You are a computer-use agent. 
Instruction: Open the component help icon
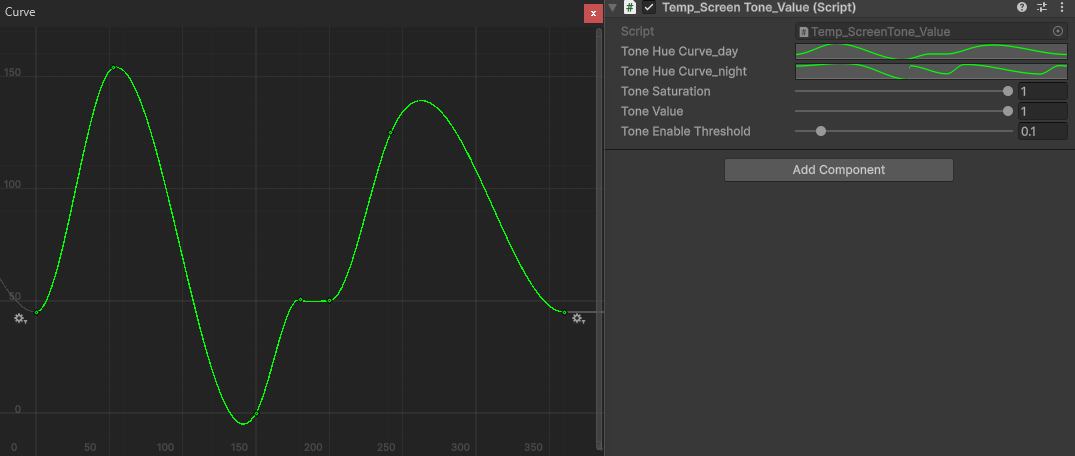coord(1022,8)
